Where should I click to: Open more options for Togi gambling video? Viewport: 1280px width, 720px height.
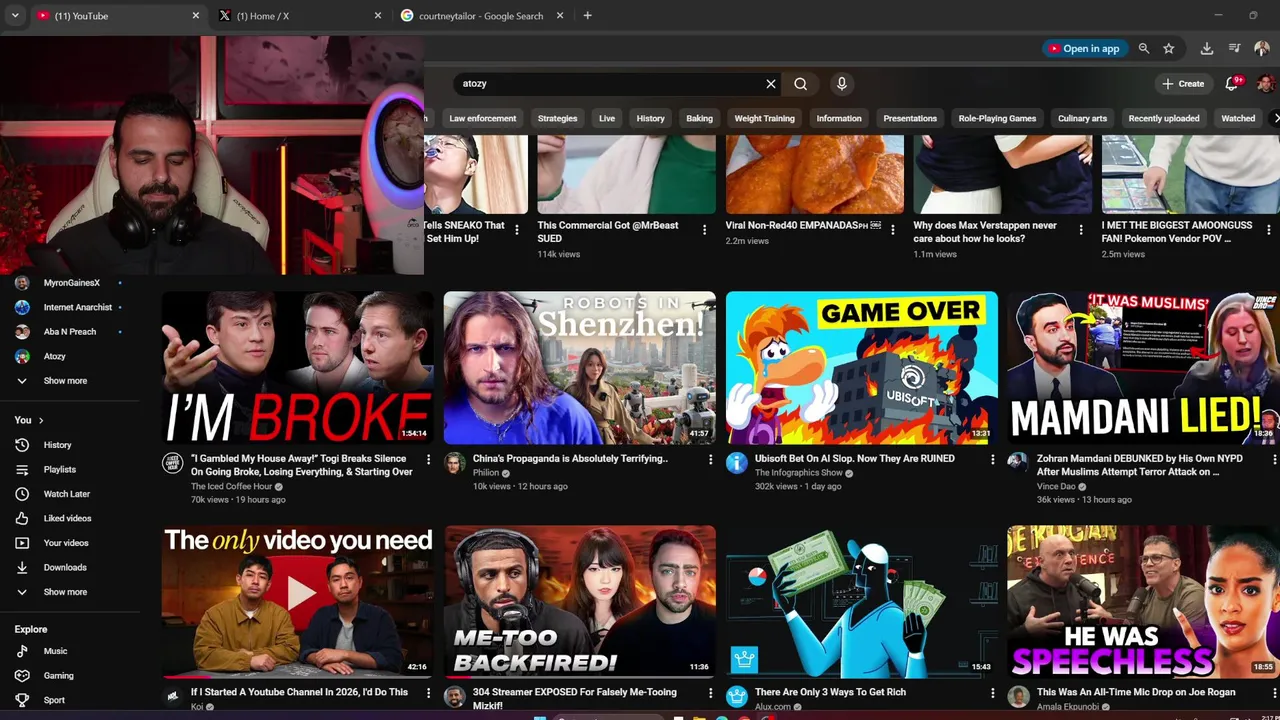coord(429,460)
